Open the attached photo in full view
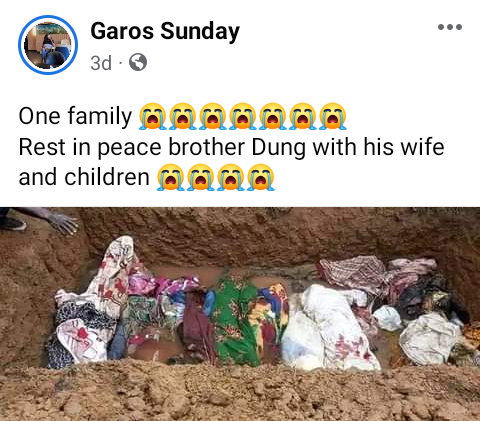 (x=240, y=314)
